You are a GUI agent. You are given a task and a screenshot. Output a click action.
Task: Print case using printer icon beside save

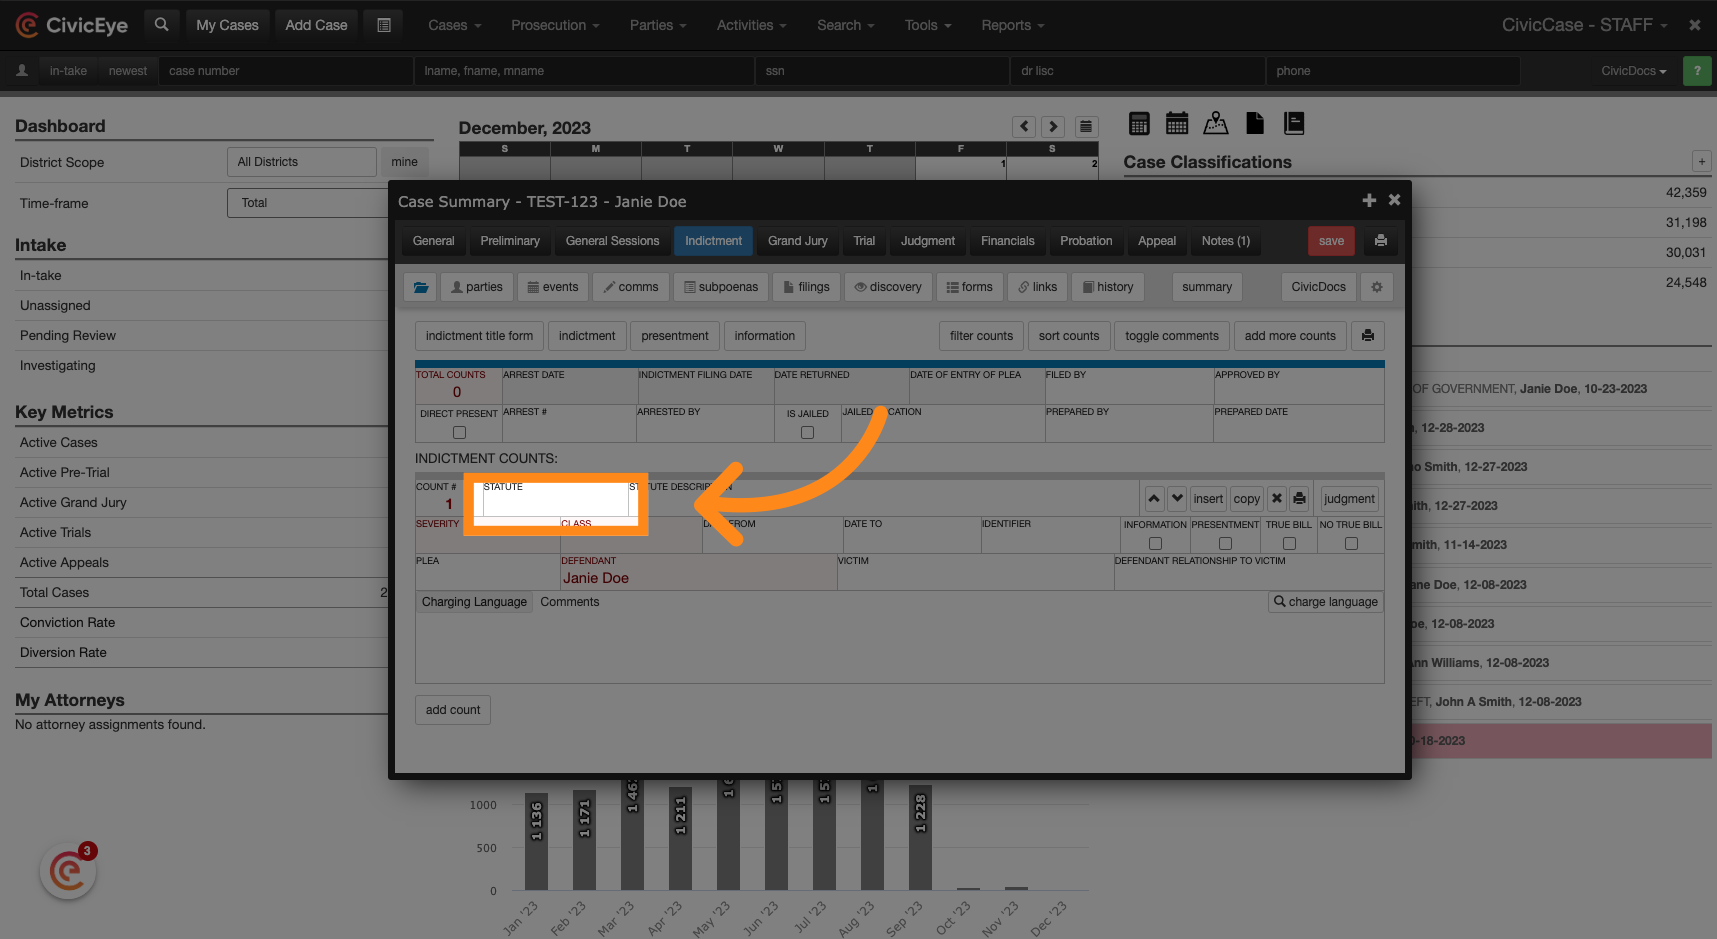[1381, 241]
